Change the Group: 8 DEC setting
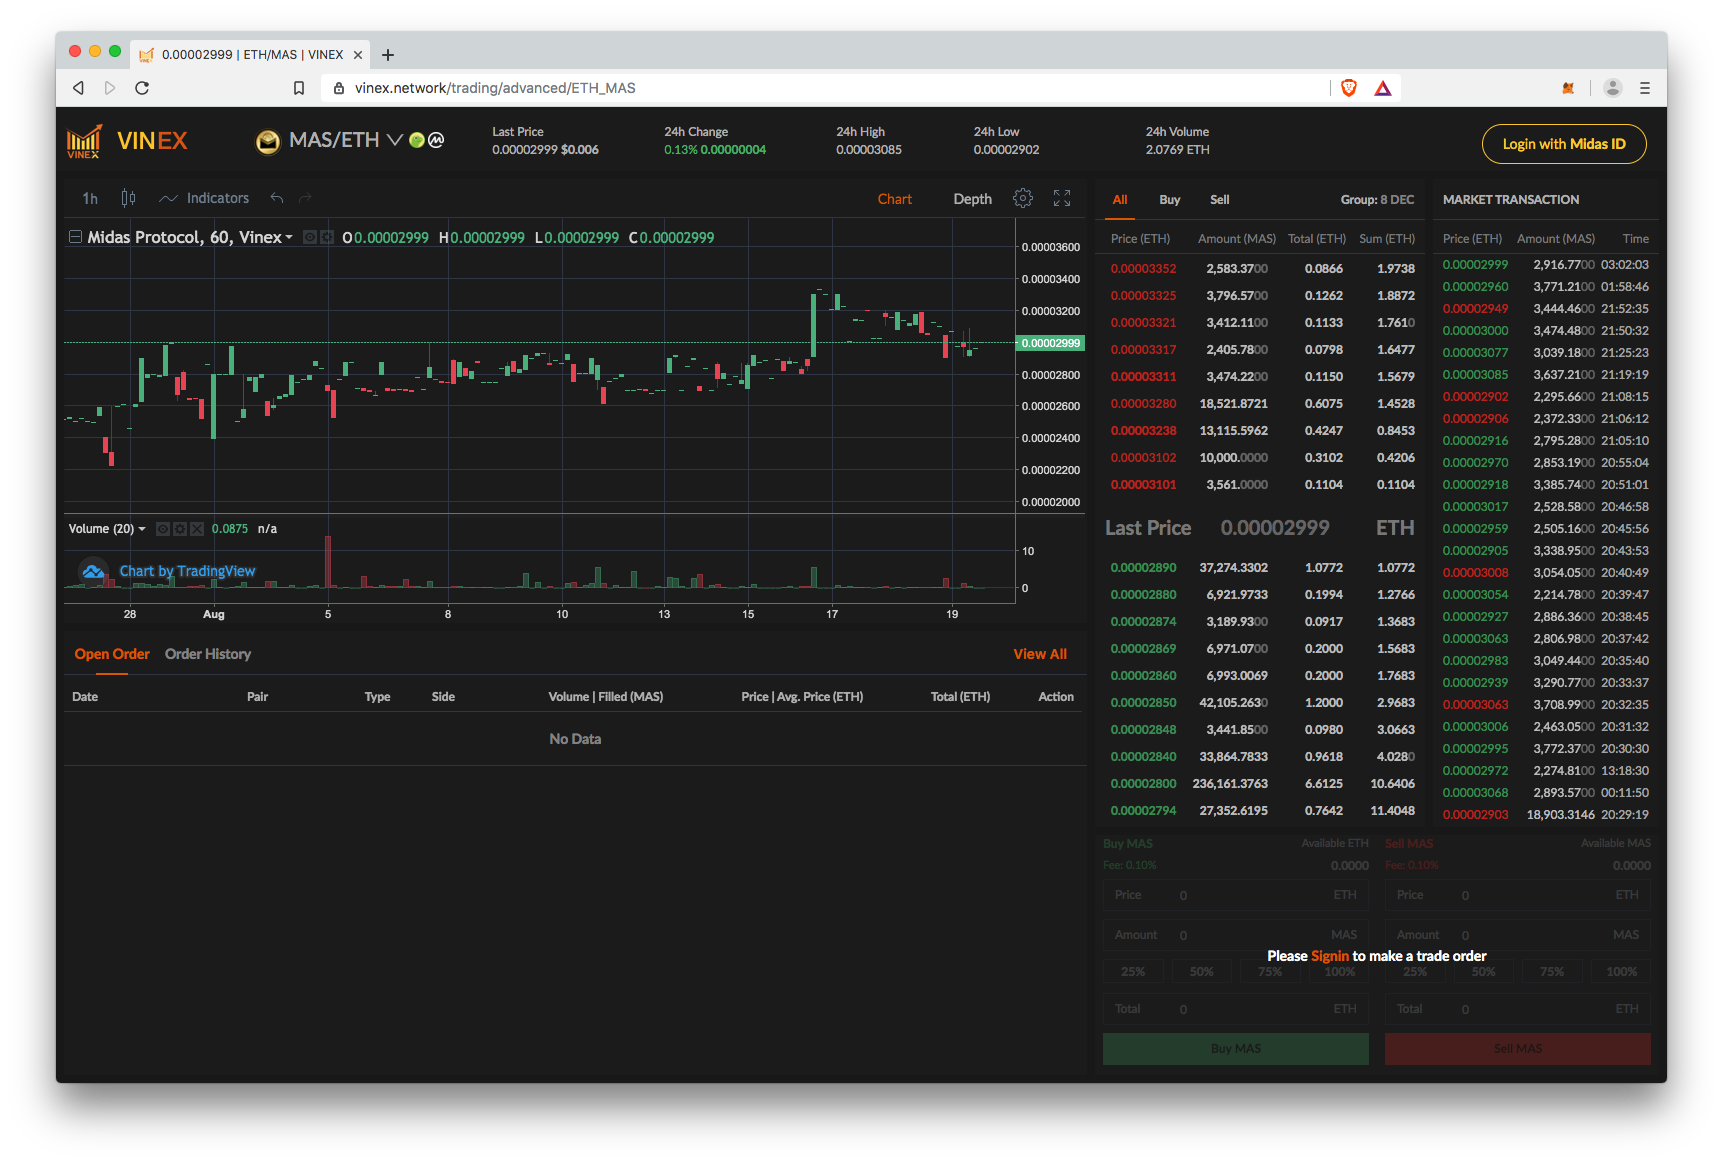1723x1163 pixels. pyautogui.click(x=1377, y=200)
